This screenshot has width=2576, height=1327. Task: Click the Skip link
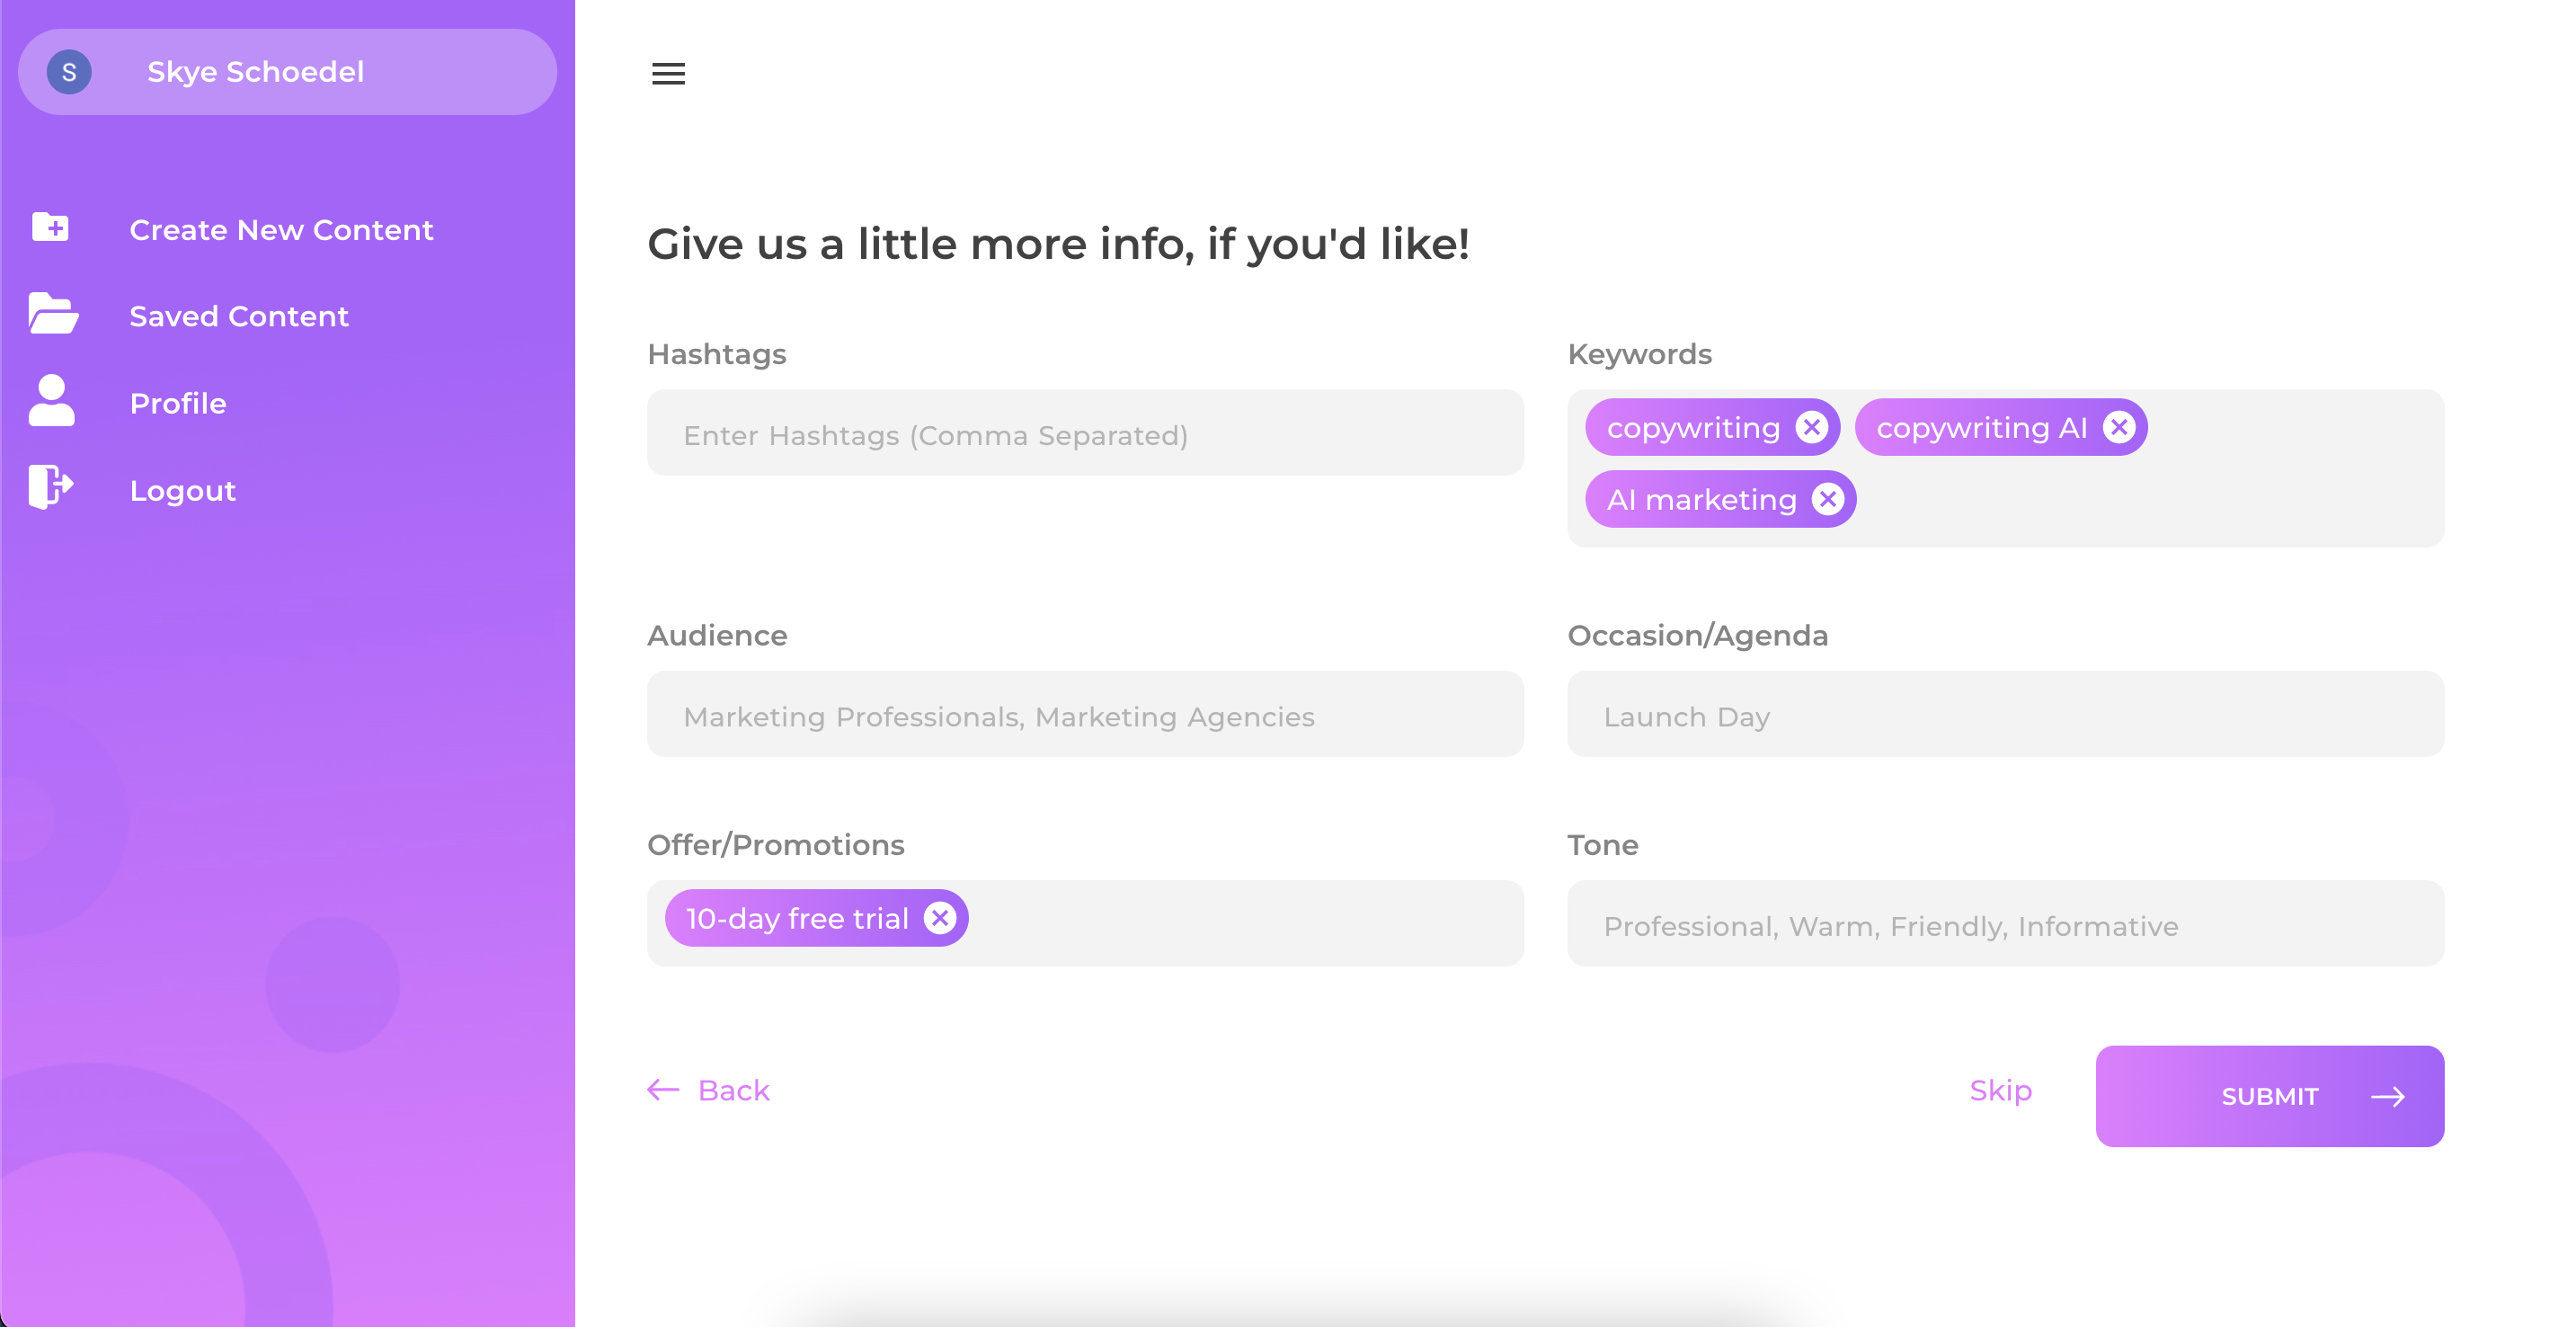pos(2000,1090)
